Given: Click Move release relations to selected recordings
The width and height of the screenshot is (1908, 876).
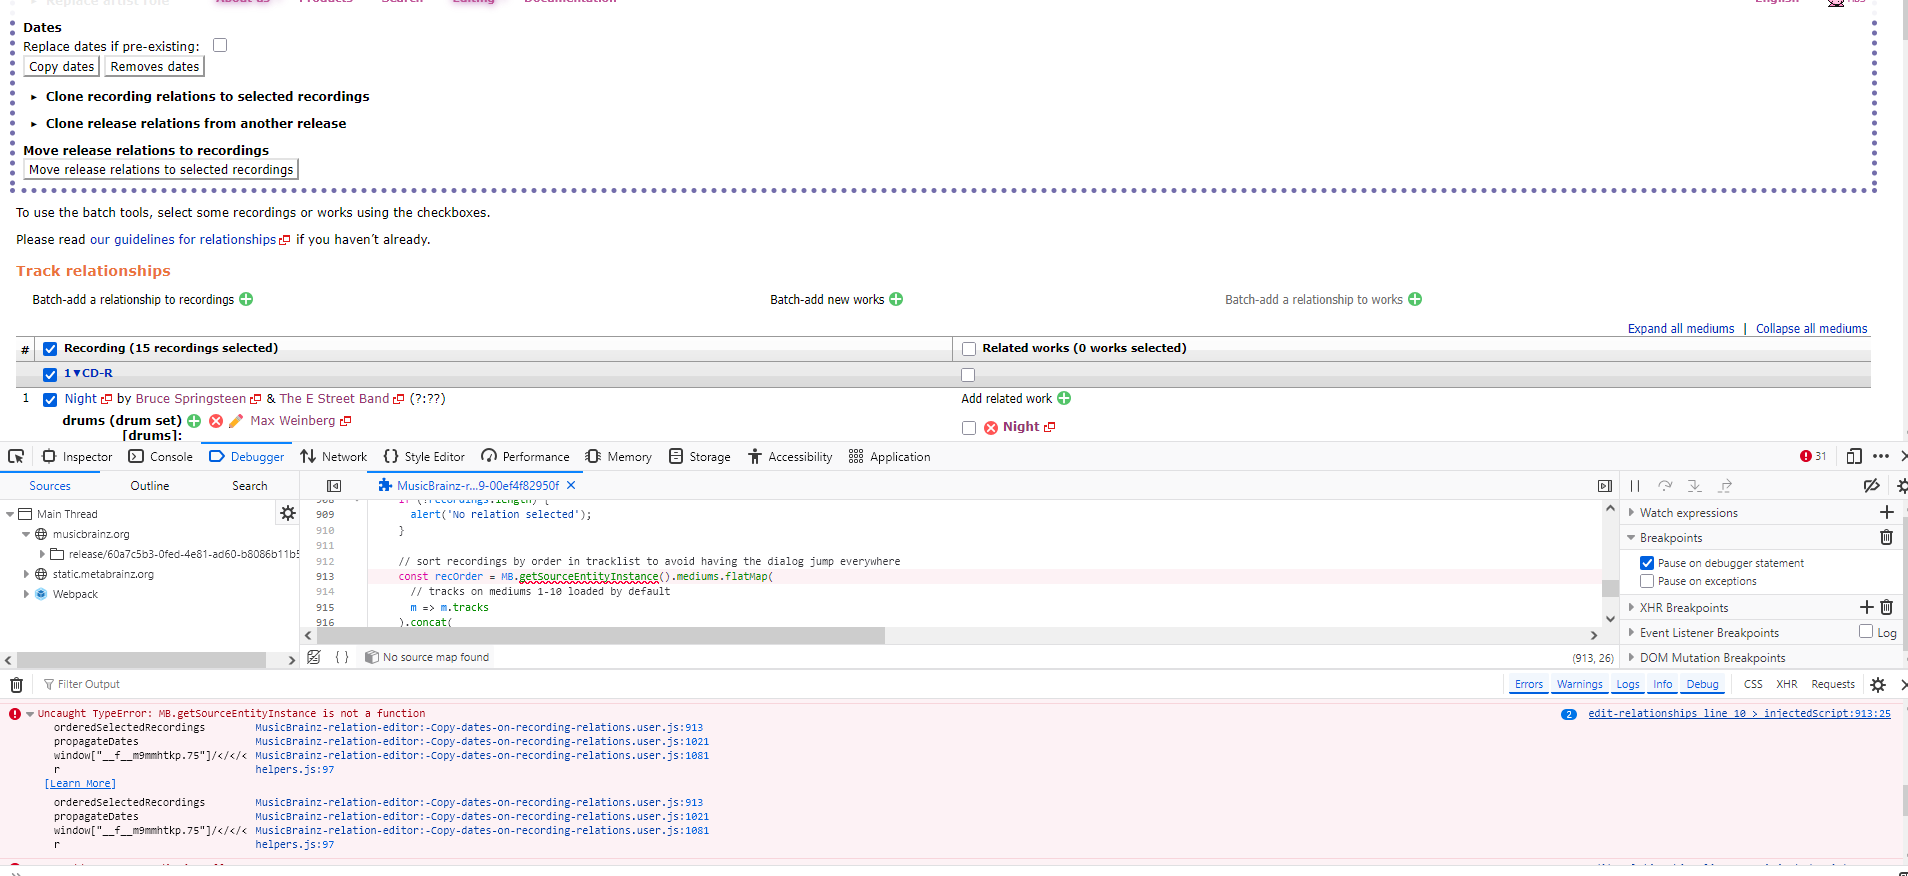Looking at the screenshot, I should point(161,170).
